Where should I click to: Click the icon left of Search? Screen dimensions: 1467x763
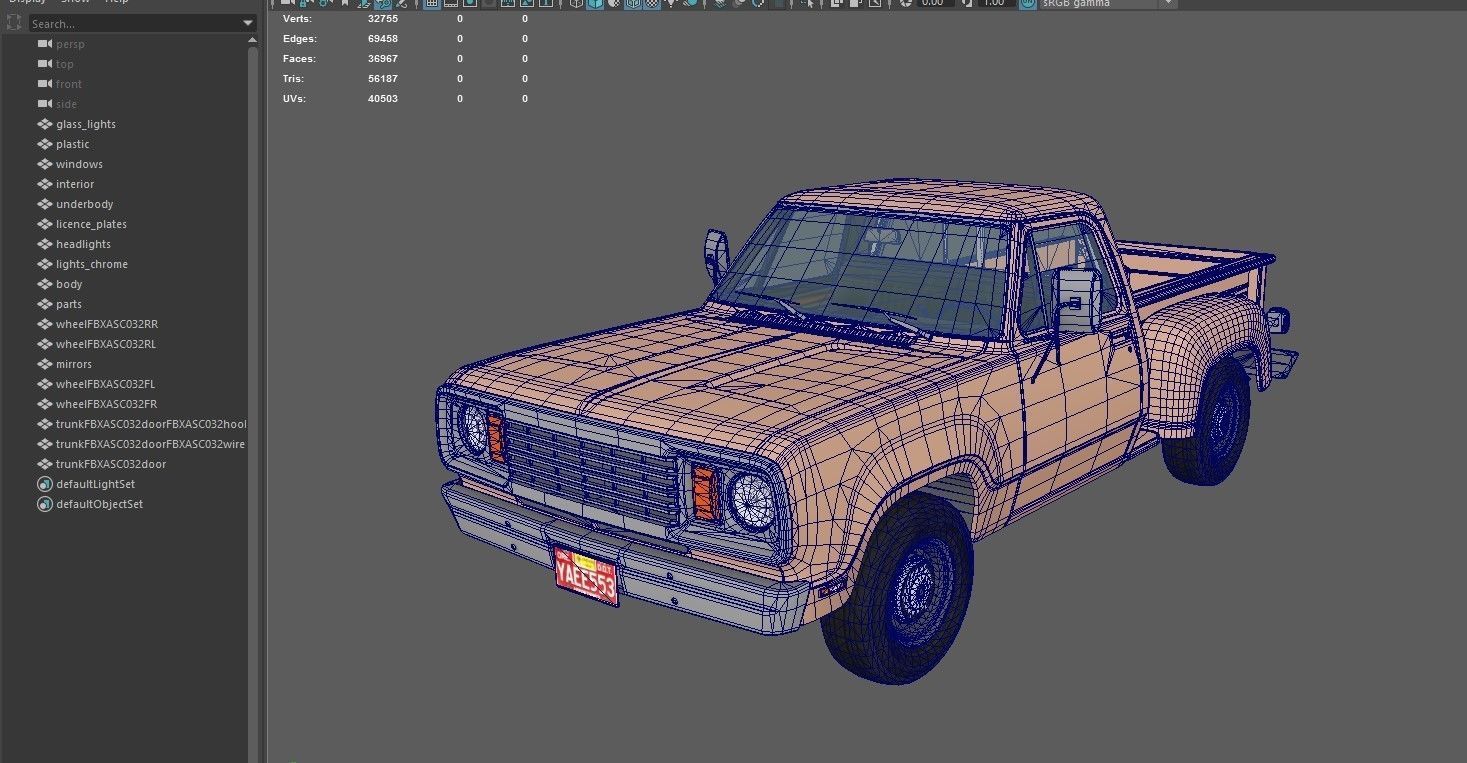click(14, 23)
